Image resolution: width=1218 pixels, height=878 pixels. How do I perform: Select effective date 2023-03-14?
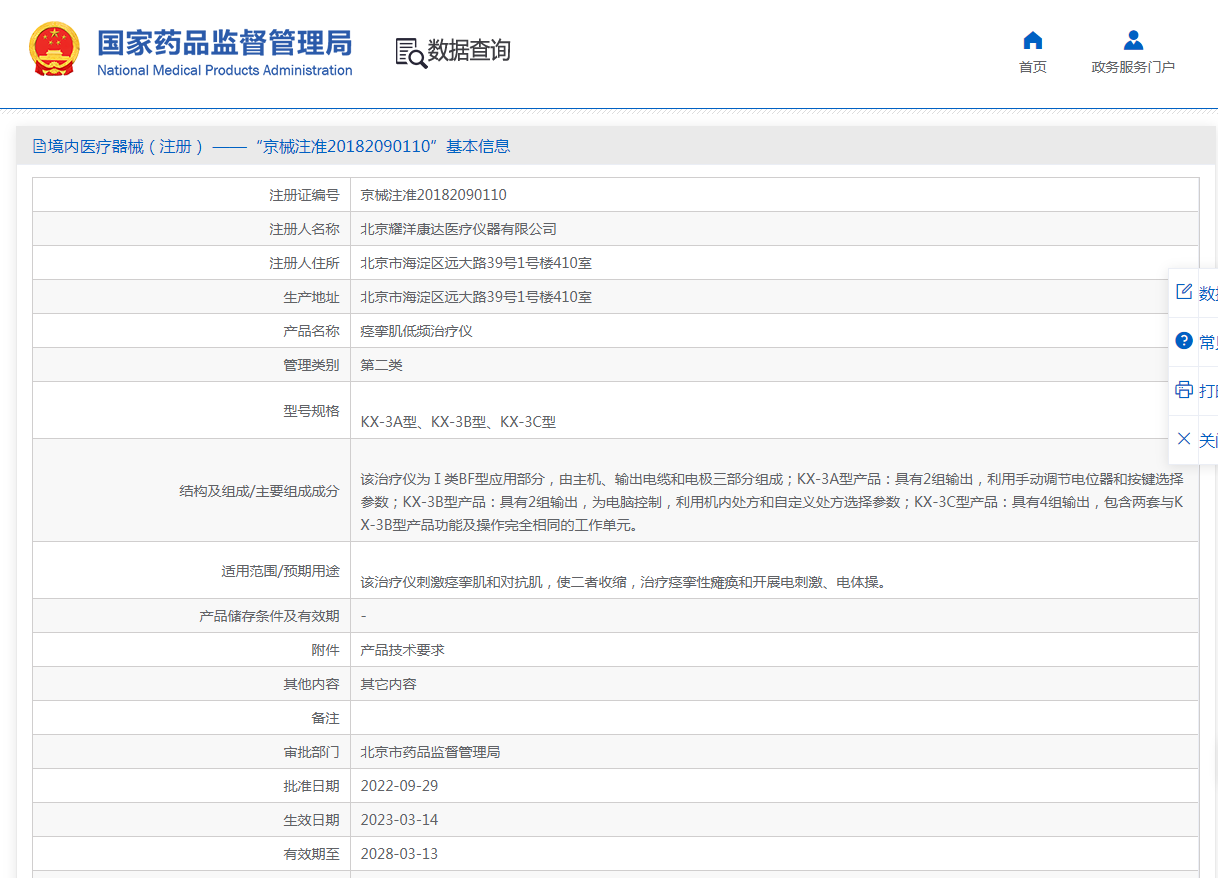pos(400,820)
